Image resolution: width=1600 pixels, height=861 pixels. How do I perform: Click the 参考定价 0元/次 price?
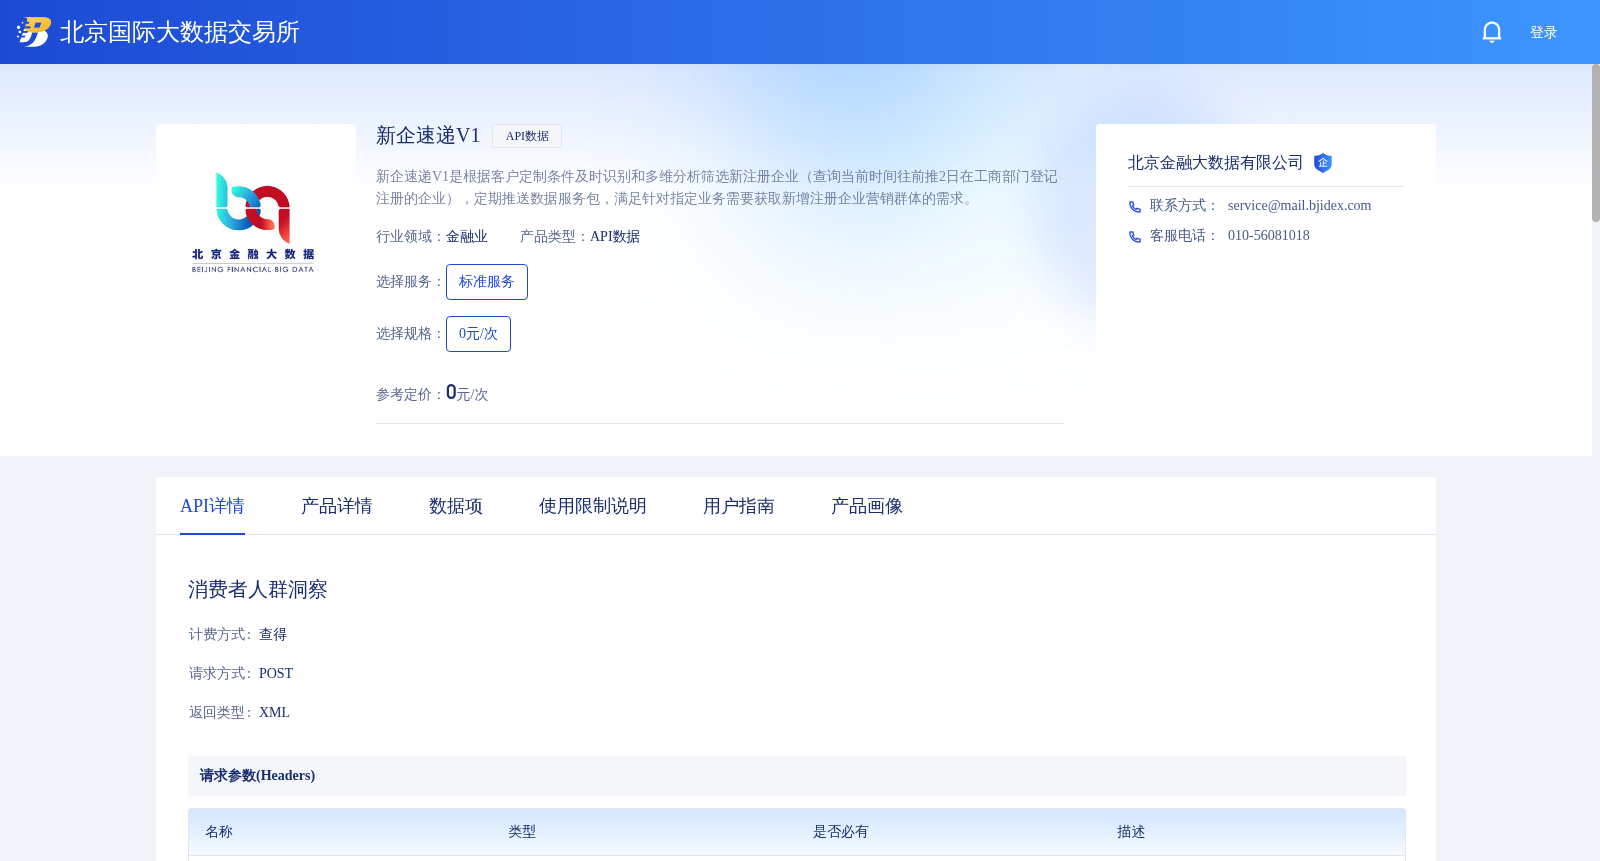[x=467, y=393]
